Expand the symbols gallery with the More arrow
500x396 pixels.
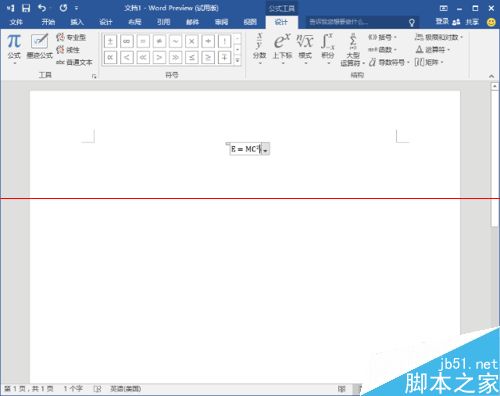click(237, 60)
